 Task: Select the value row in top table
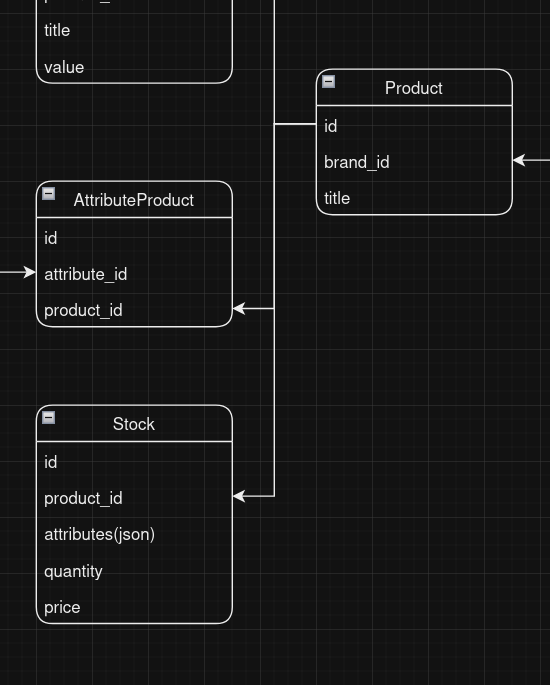pos(134,67)
